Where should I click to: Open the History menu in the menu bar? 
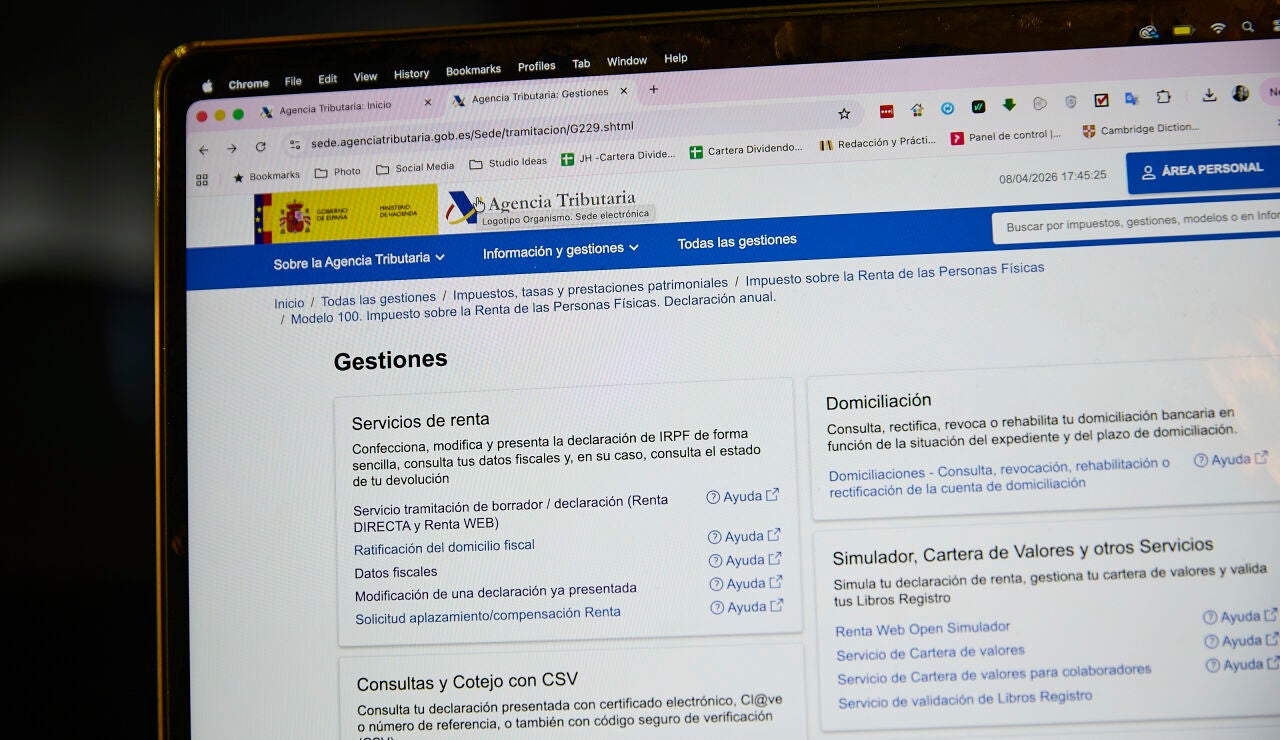click(x=411, y=73)
